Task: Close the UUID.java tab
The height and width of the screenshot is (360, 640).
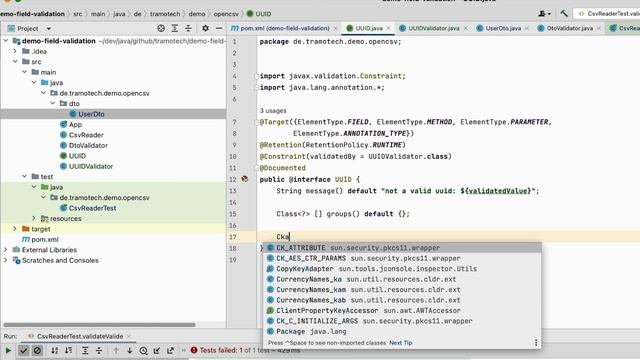Action: pos(389,28)
